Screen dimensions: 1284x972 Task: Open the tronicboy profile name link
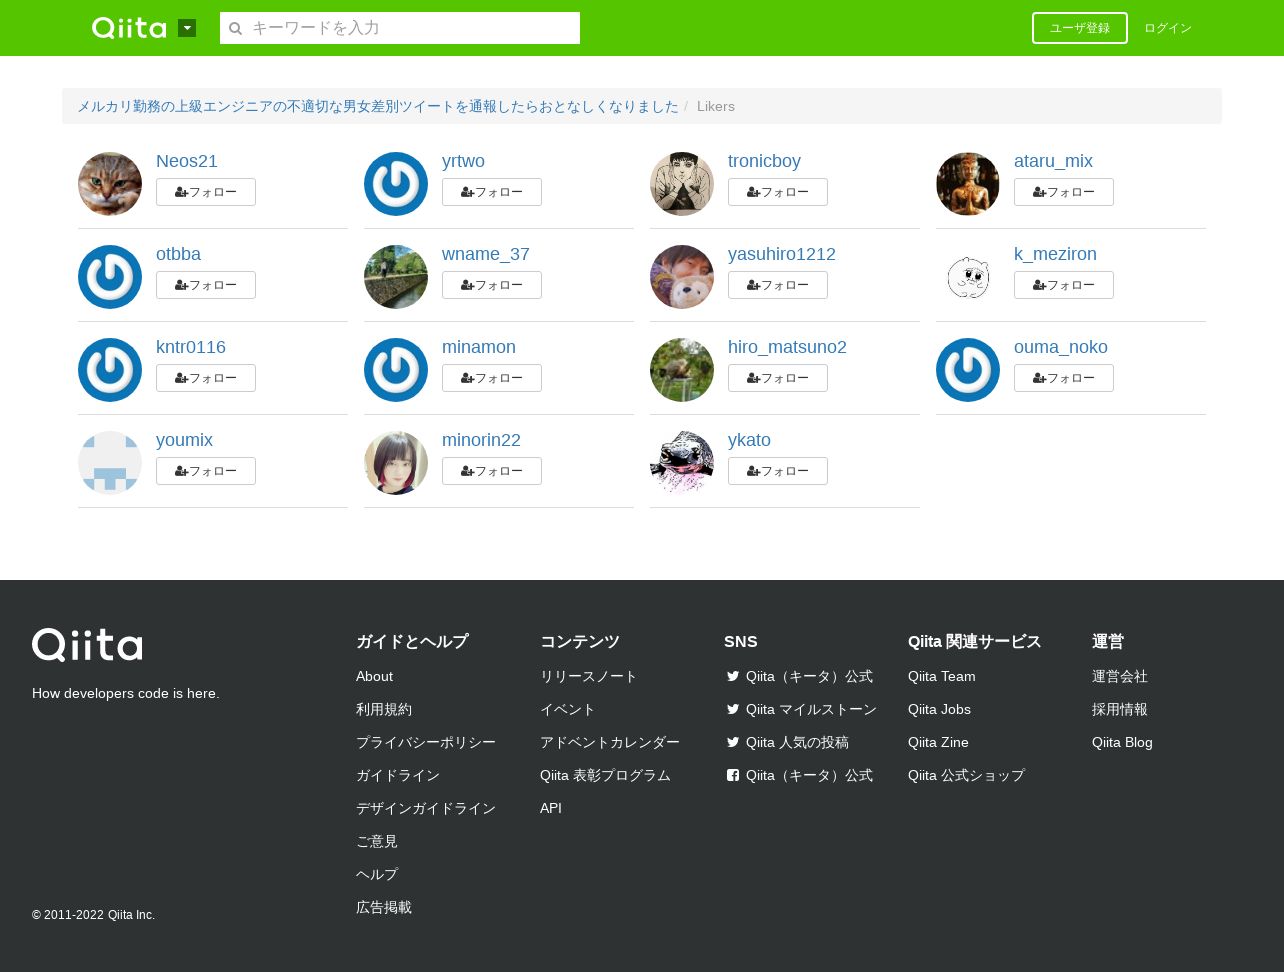coord(764,161)
